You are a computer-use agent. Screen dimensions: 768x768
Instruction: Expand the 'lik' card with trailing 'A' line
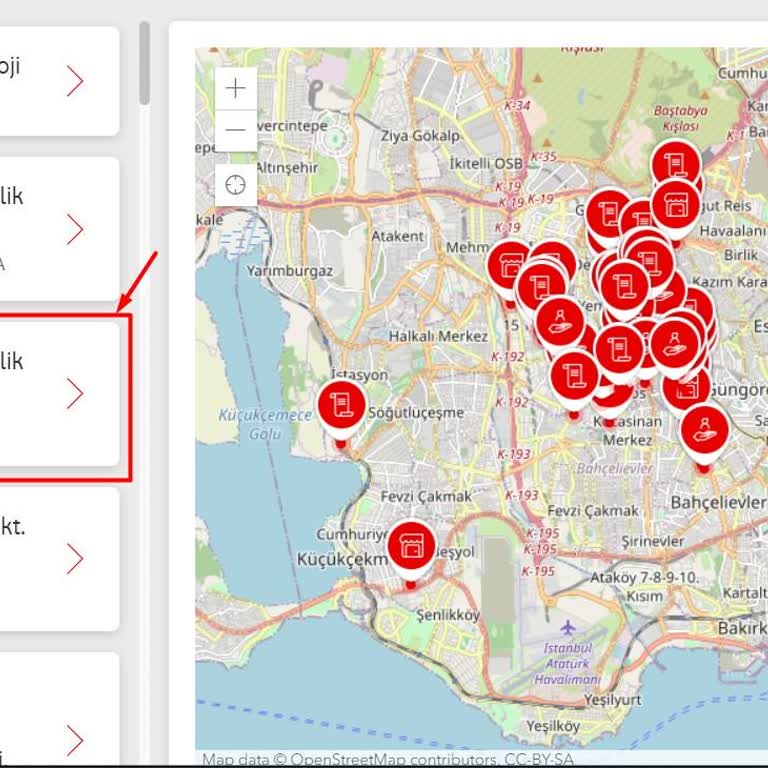(75, 229)
